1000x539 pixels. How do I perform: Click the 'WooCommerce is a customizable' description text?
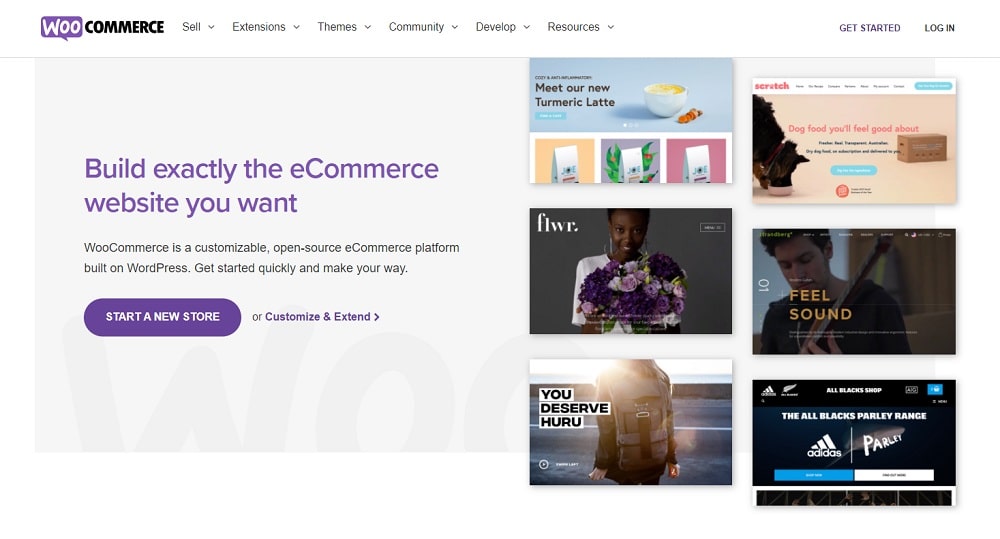click(272, 258)
